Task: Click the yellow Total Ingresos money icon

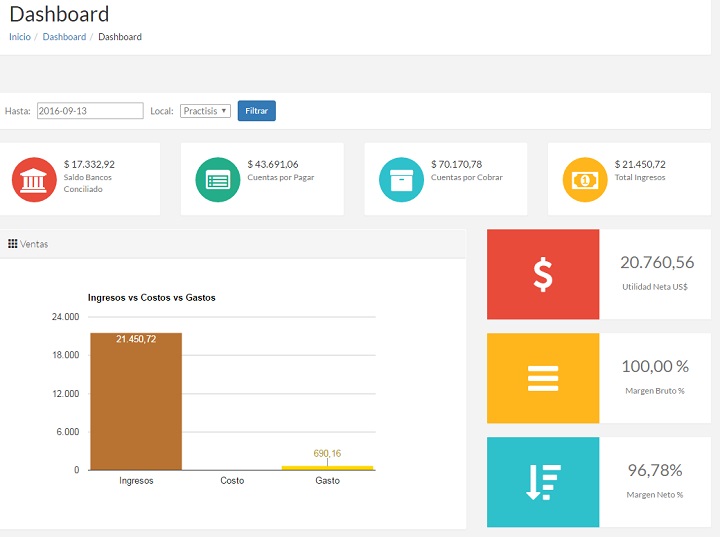Action: tap(585, 180)
